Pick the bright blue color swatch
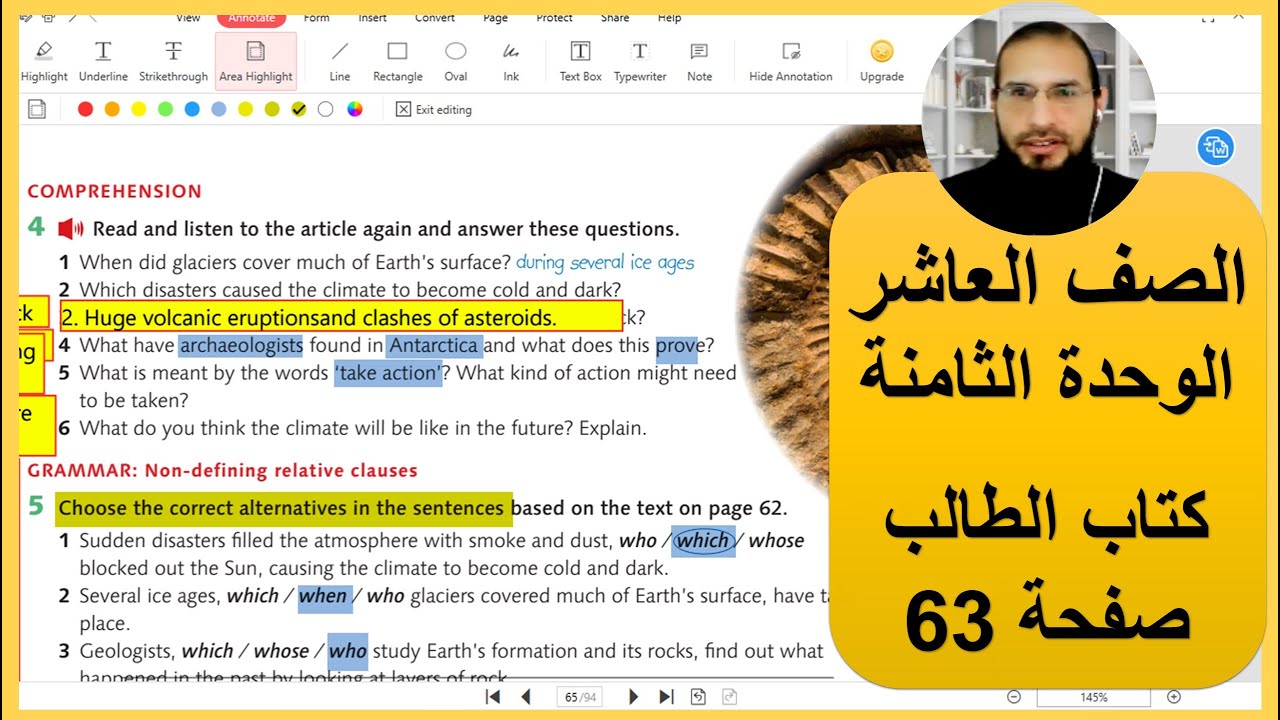 pos(192,110)
